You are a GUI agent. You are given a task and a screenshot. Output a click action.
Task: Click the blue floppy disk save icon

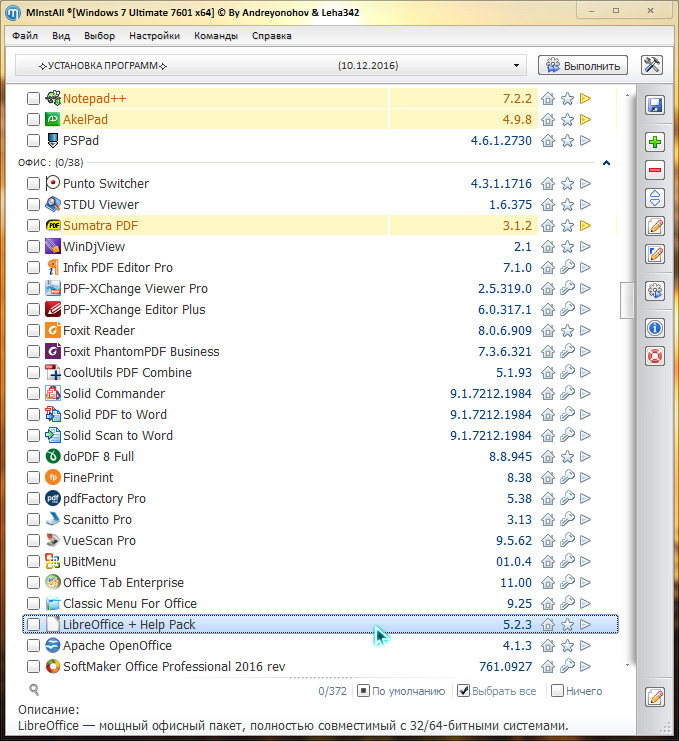coord(655,105)
